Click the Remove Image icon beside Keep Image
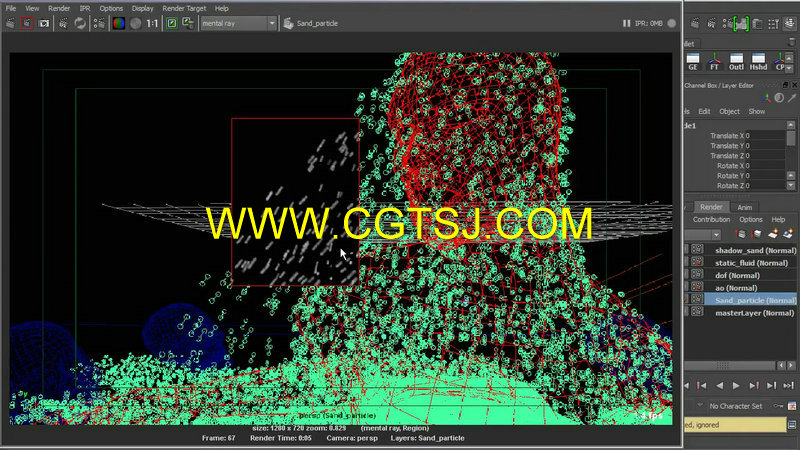 [x=188, y=23]
